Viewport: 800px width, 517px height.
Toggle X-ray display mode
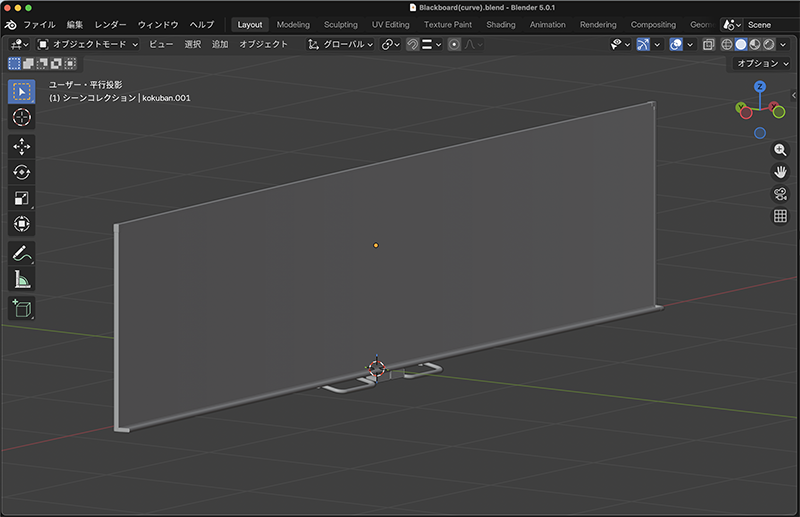pos(708,44)
